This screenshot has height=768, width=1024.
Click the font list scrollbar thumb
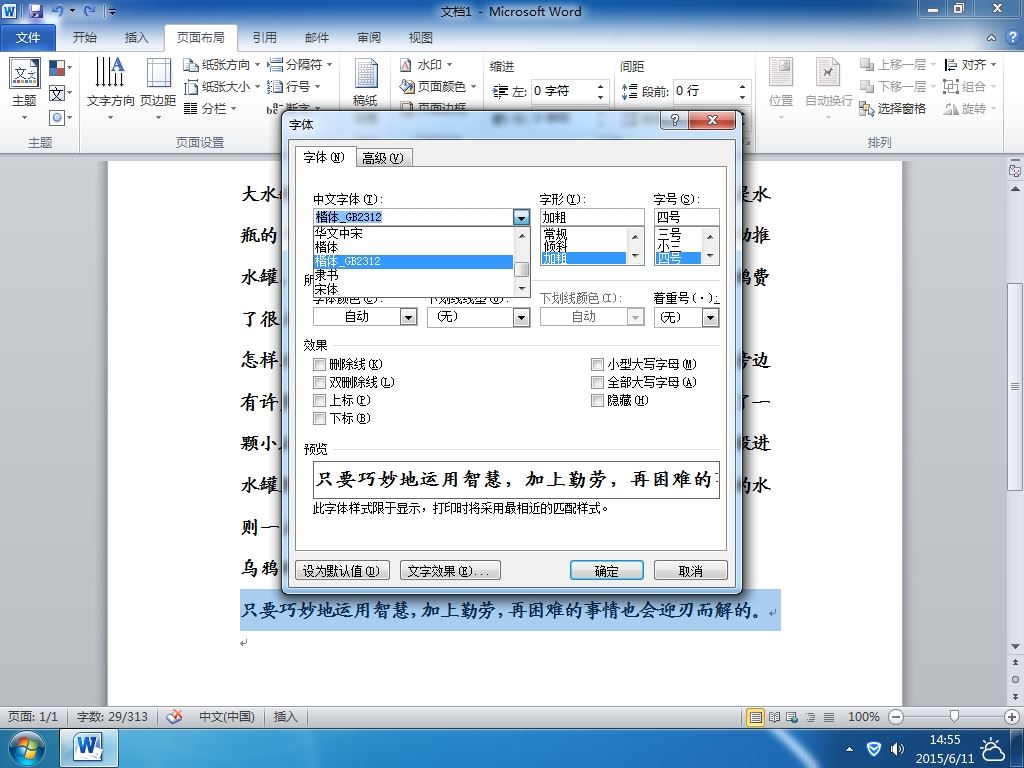coord(521,270)
